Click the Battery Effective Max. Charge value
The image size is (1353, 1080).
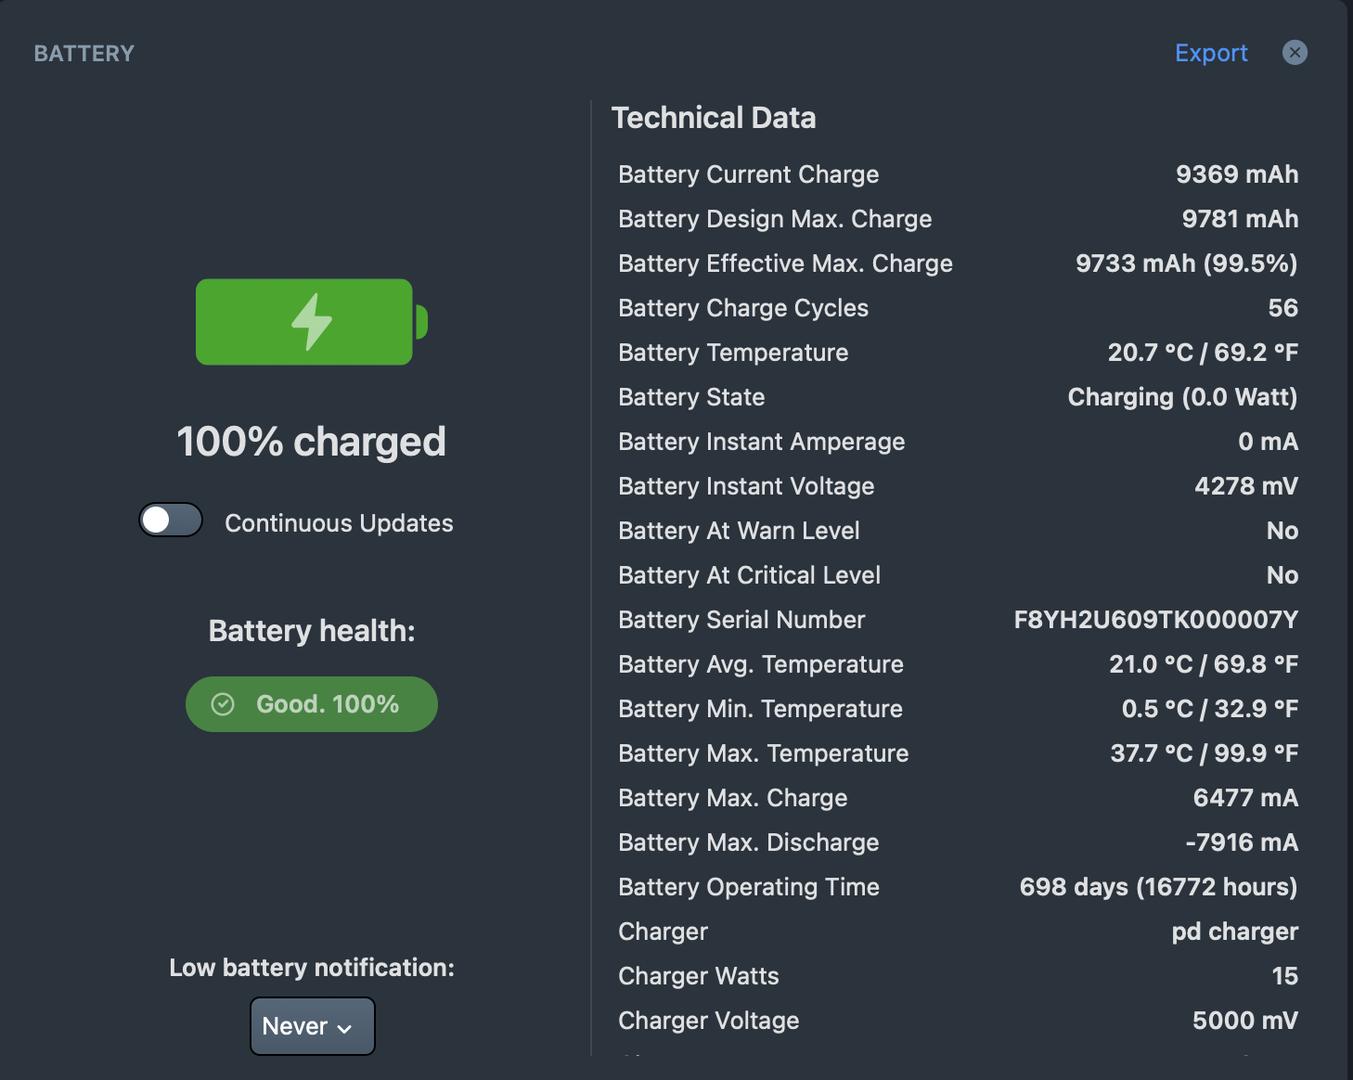pos(1186,264)
